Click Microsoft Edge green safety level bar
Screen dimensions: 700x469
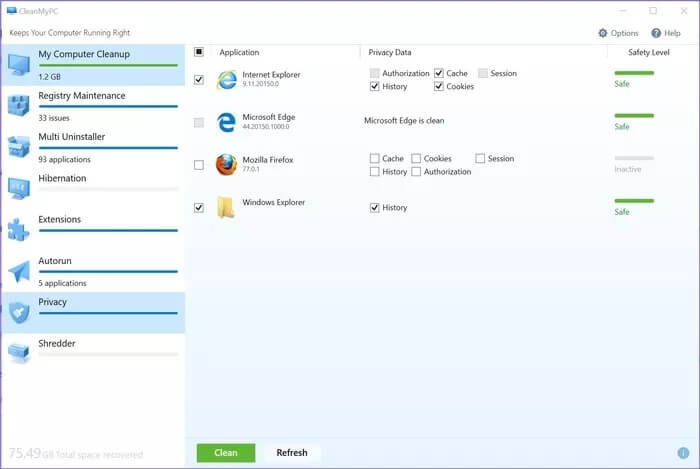coord(634,116)
